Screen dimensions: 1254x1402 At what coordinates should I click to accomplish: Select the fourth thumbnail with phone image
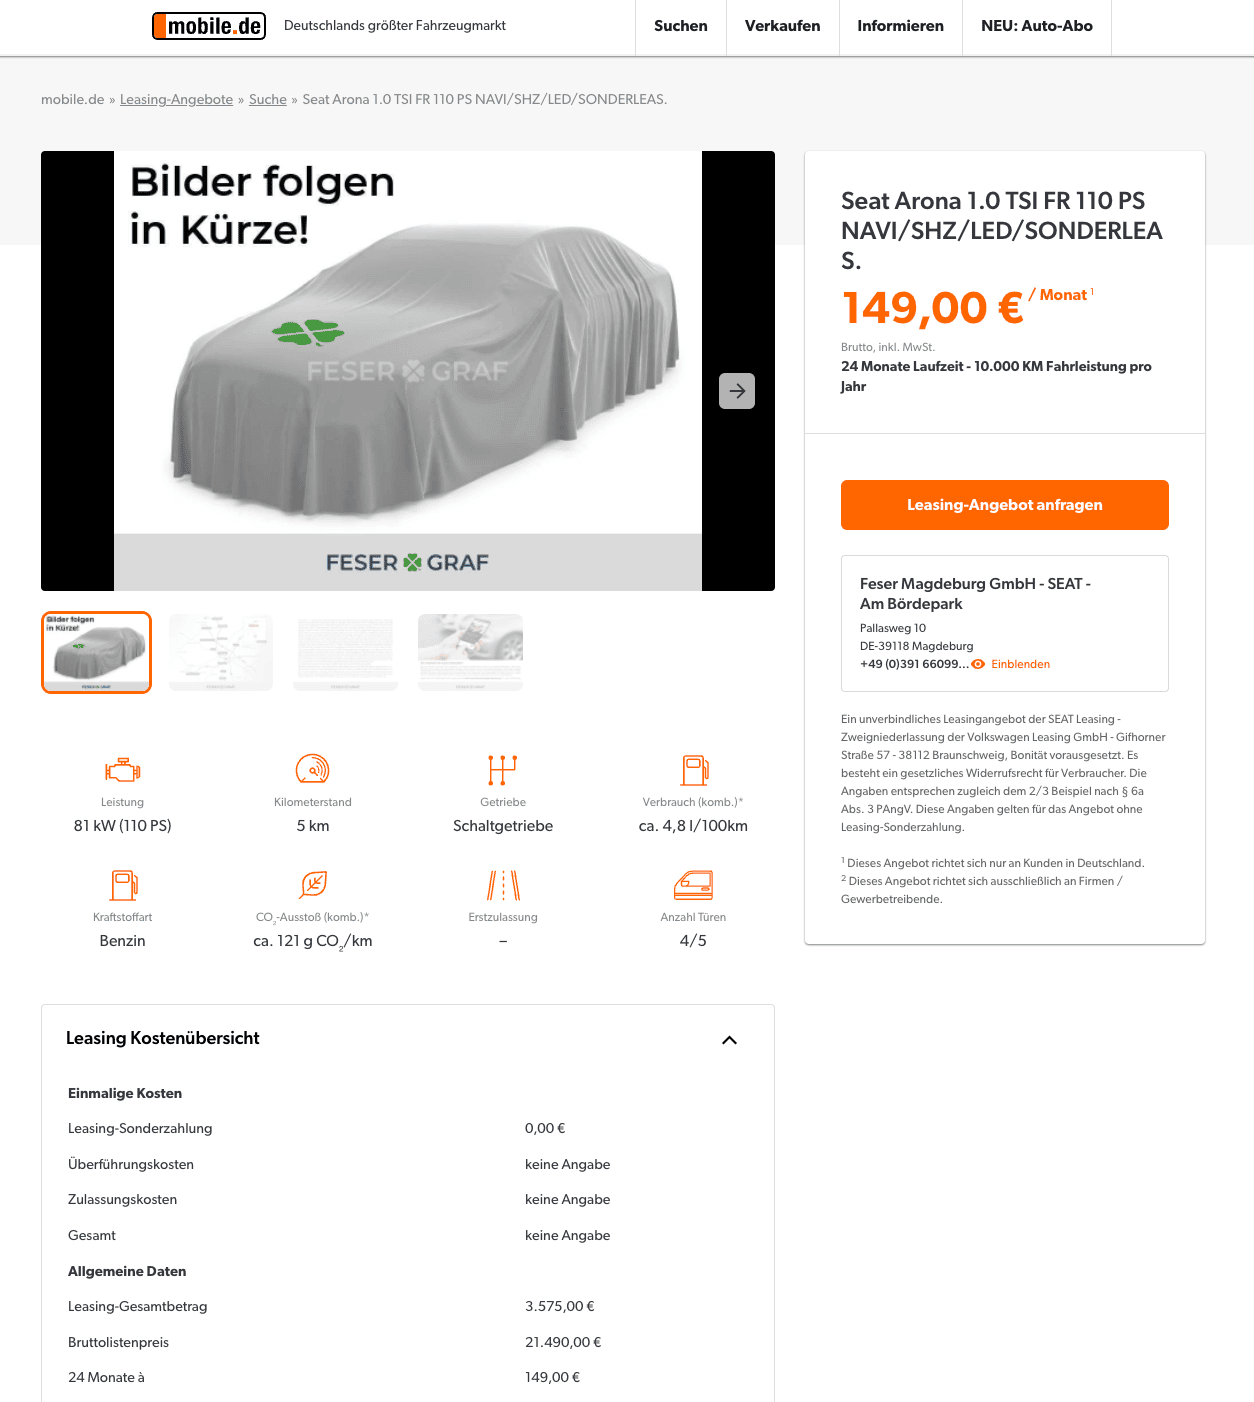[x=470, y=652]
